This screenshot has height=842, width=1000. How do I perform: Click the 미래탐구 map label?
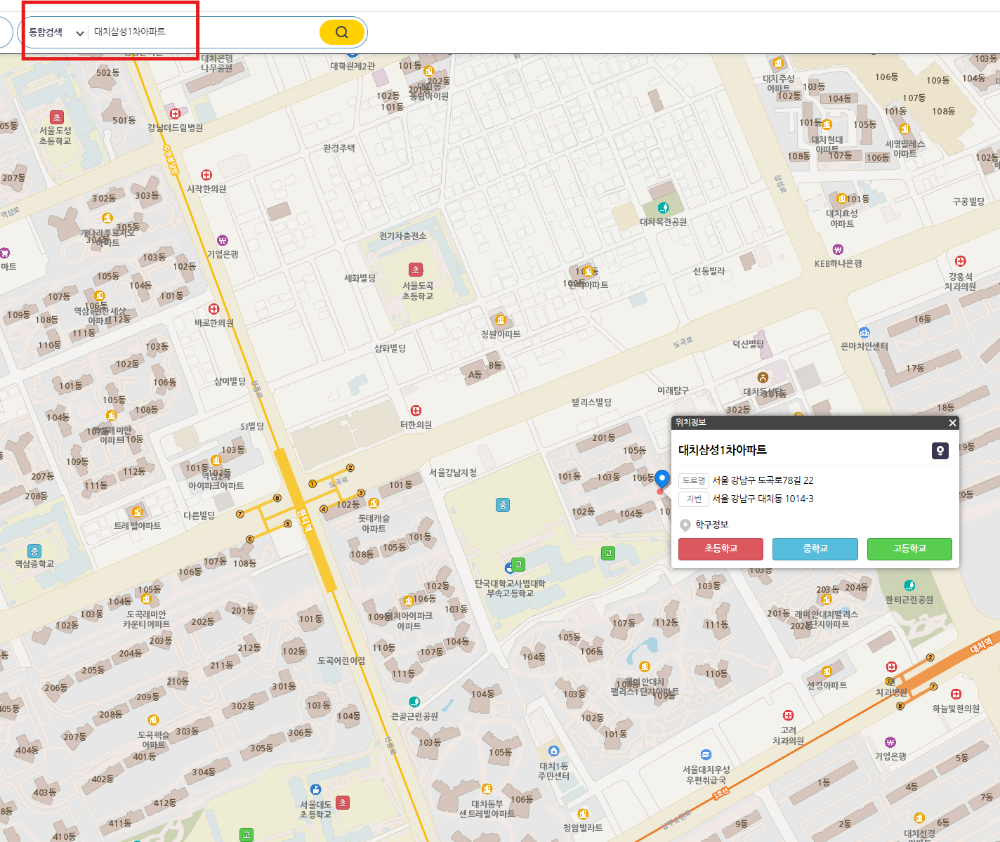(673, 390)
